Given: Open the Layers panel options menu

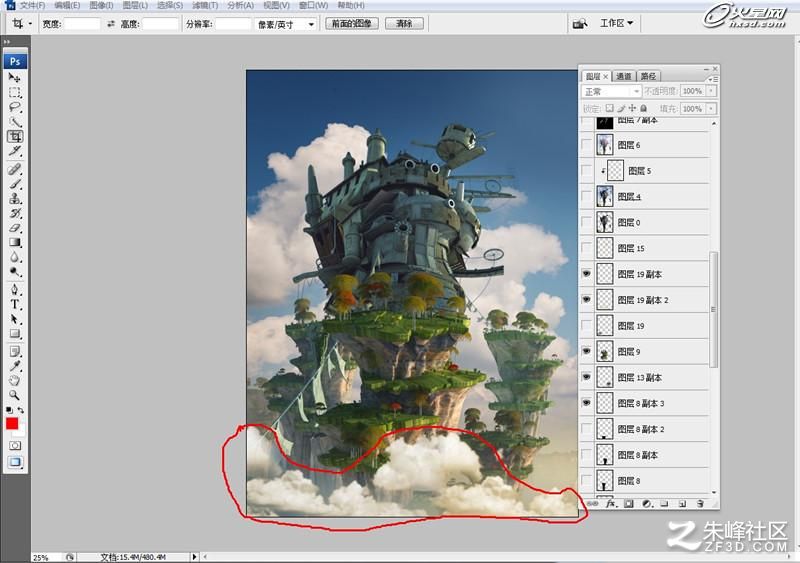Looking at the screenshot, I should click(x=713, y=79).
